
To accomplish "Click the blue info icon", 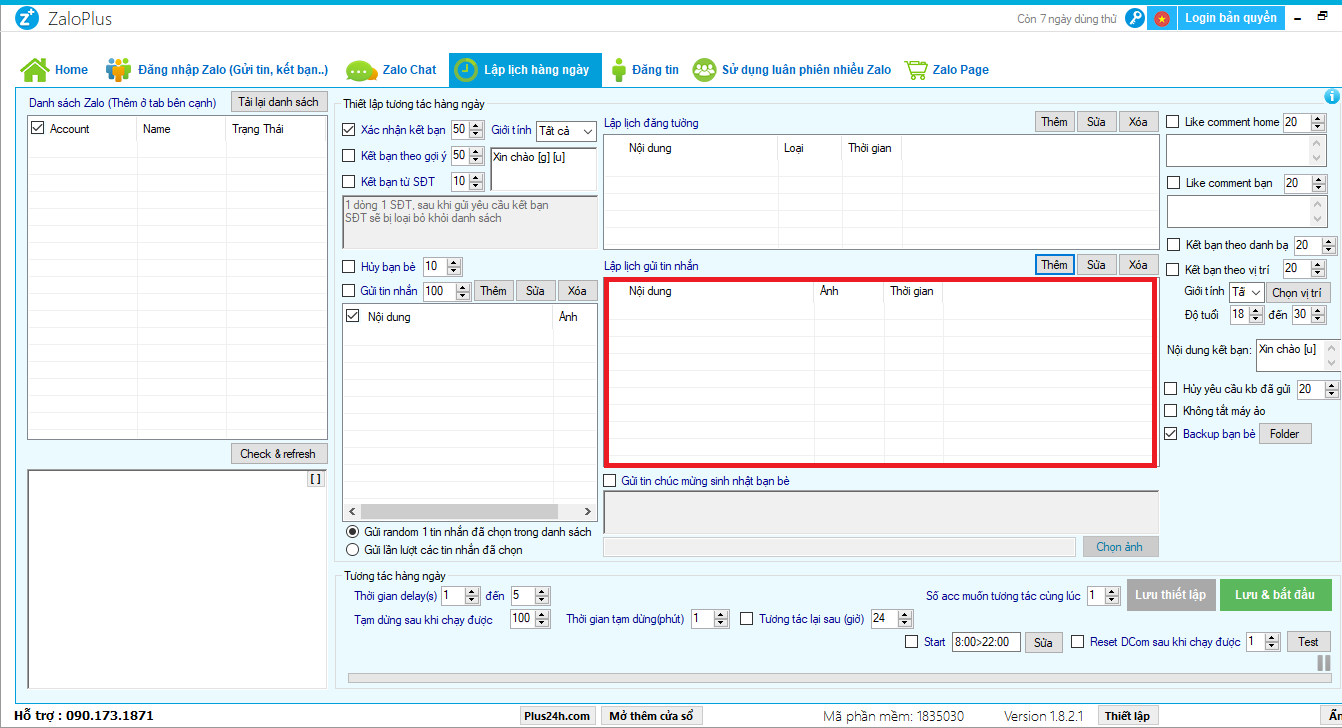I will 1331,96.
